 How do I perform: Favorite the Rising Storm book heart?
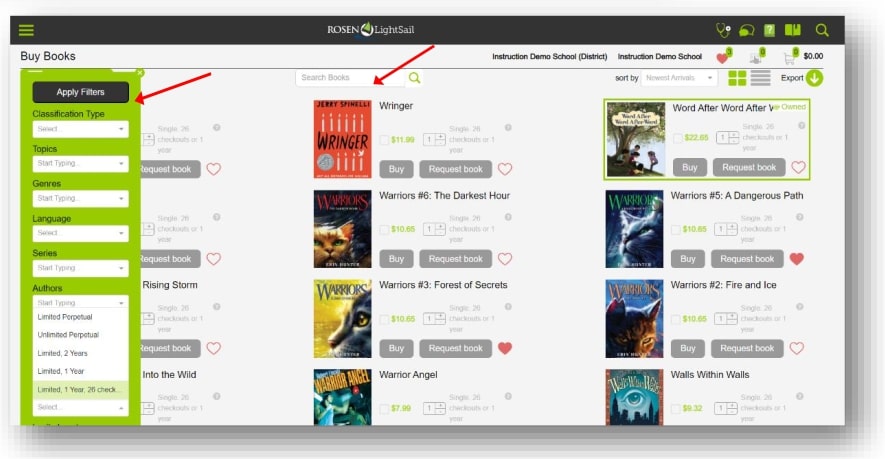point(213,348)
